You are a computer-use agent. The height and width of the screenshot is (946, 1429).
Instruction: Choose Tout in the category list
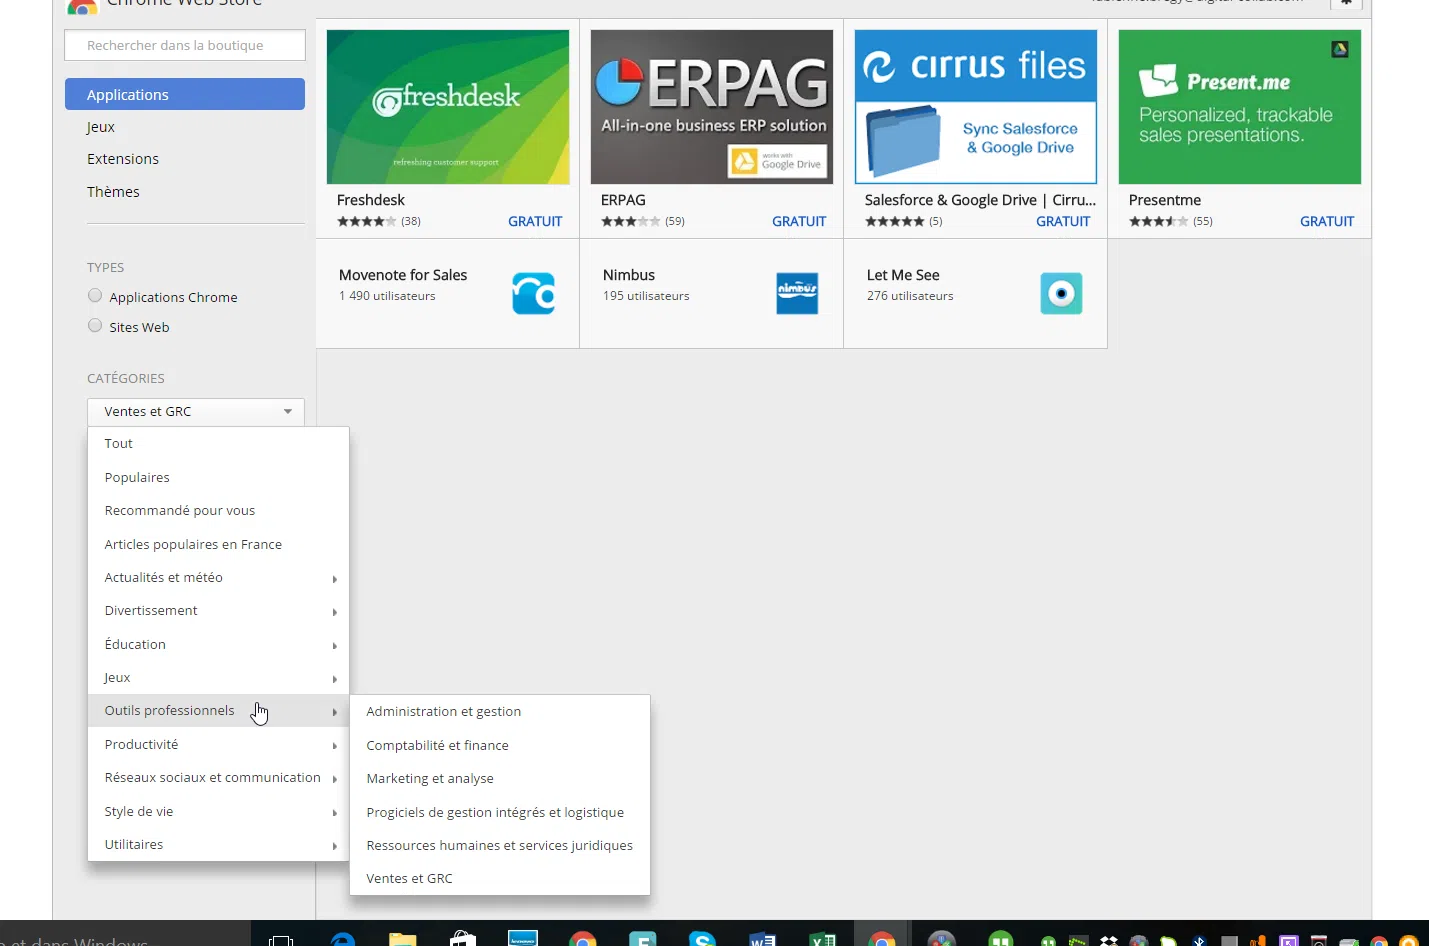coord(218,444)
